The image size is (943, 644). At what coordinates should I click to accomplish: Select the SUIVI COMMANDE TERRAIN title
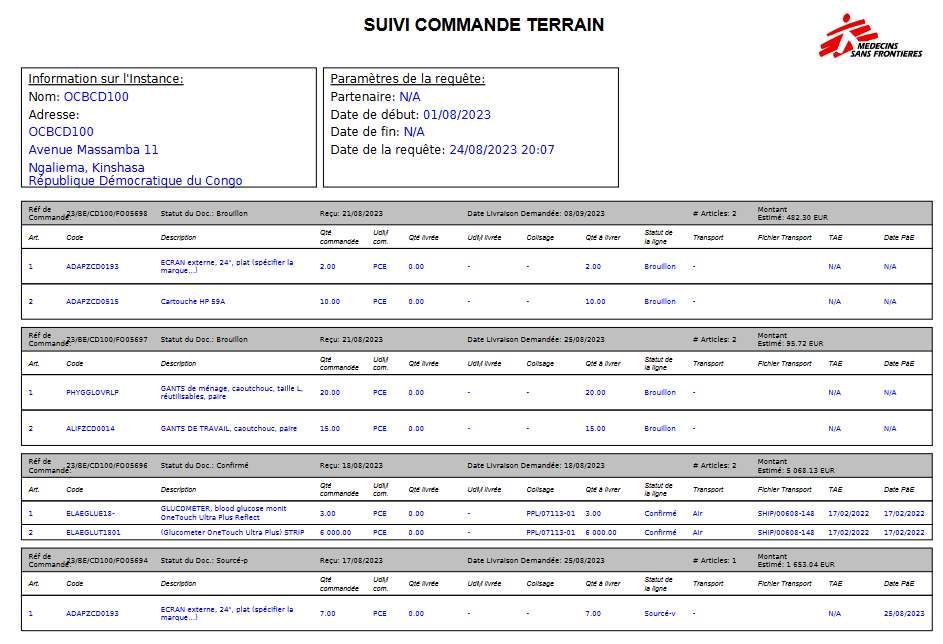click(x=483, y=25)
